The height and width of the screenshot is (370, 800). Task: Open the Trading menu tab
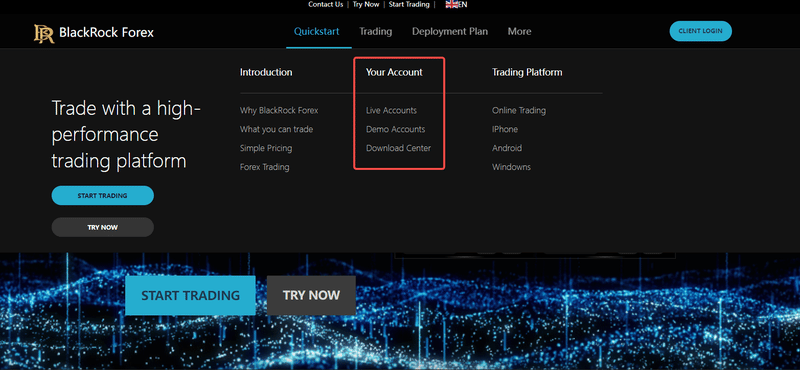point(376,32)
